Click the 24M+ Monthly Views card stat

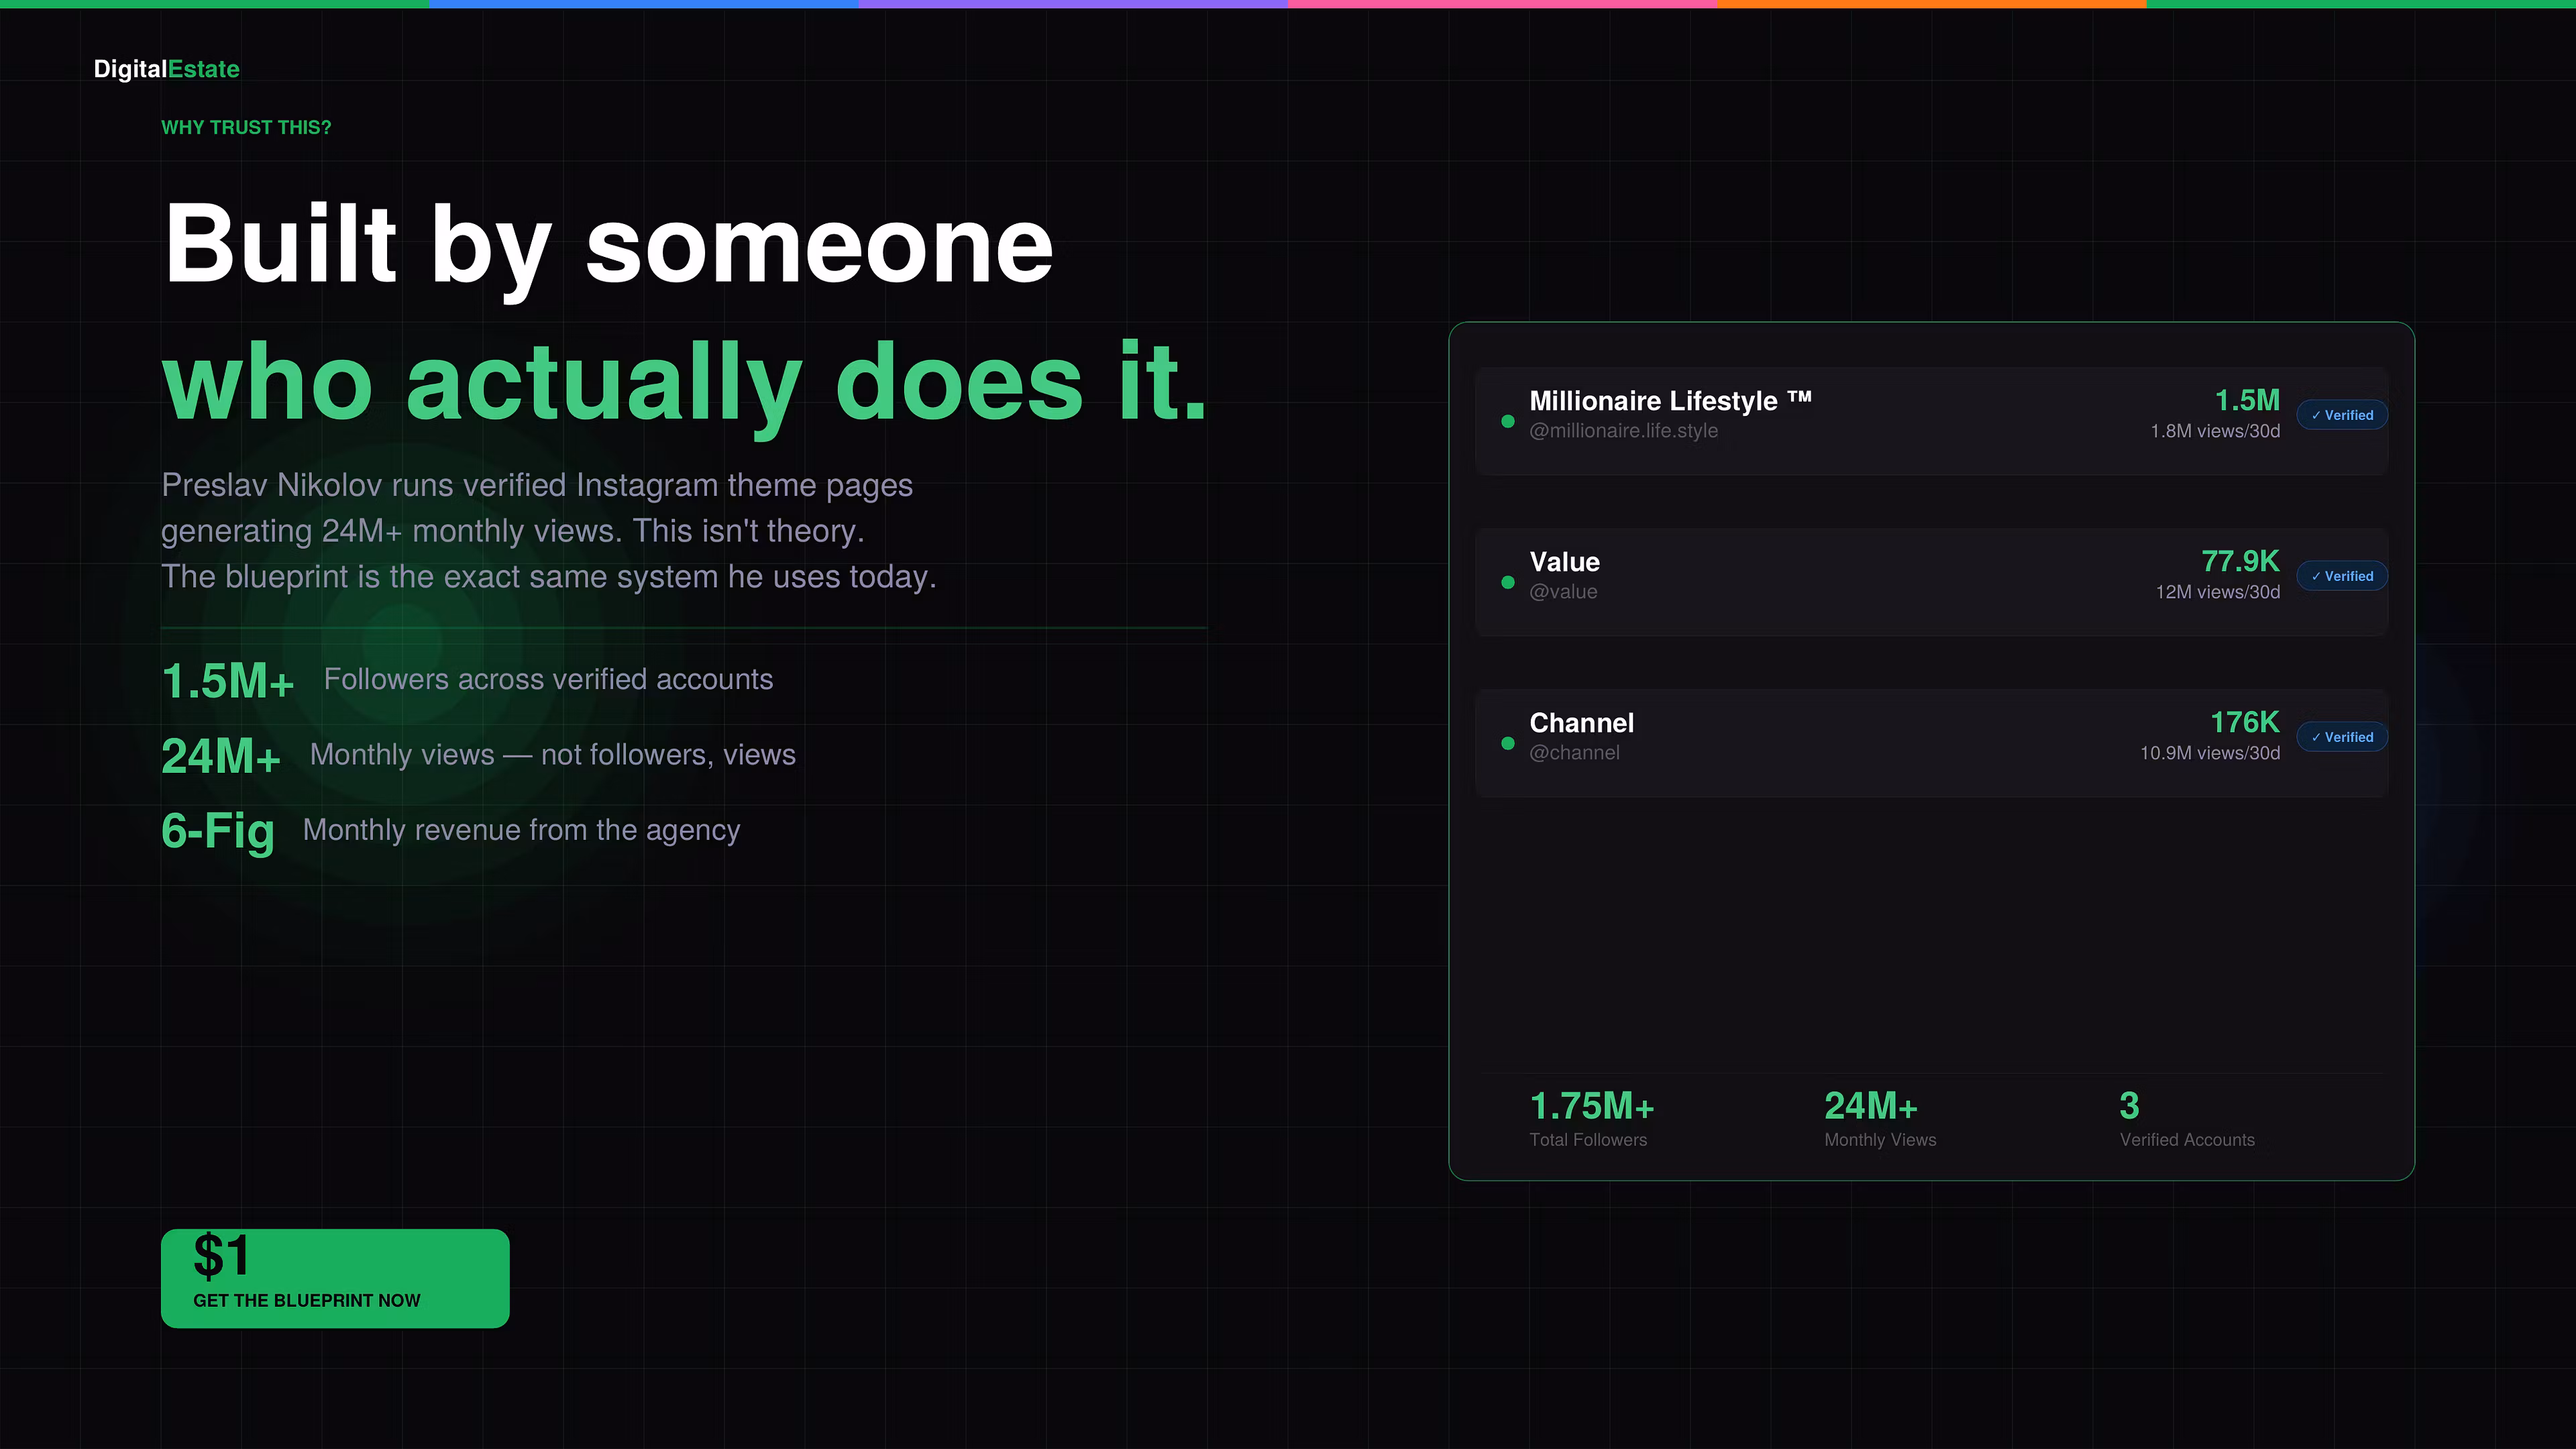click(x=1870, y=1107)
